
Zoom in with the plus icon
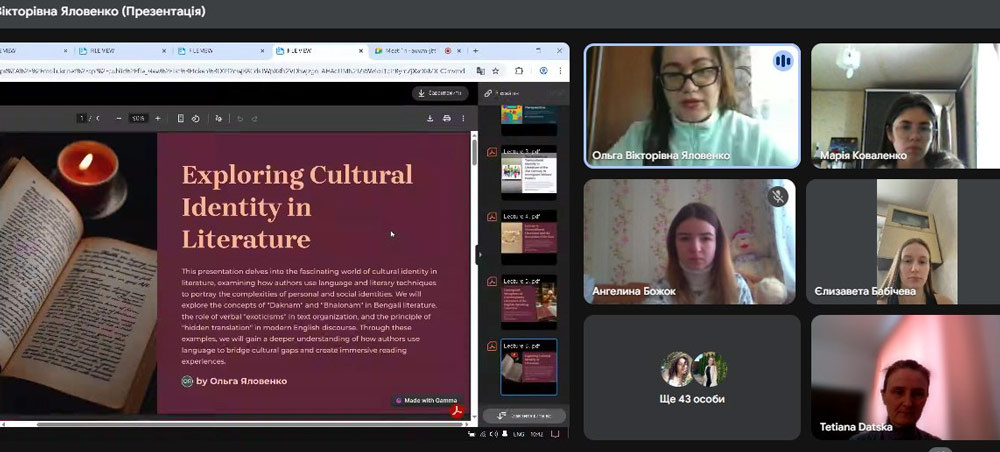point(156,118)
